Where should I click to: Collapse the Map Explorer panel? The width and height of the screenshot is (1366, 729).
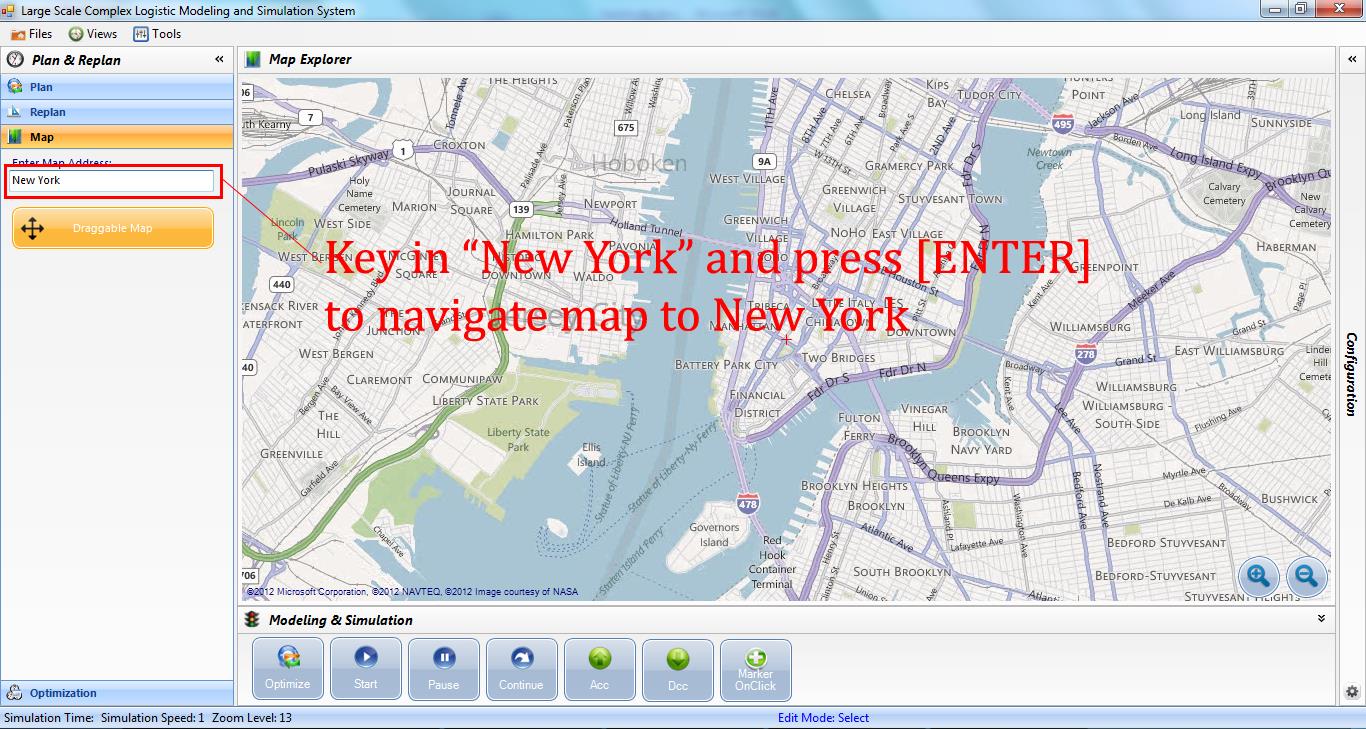(1352, 59)
